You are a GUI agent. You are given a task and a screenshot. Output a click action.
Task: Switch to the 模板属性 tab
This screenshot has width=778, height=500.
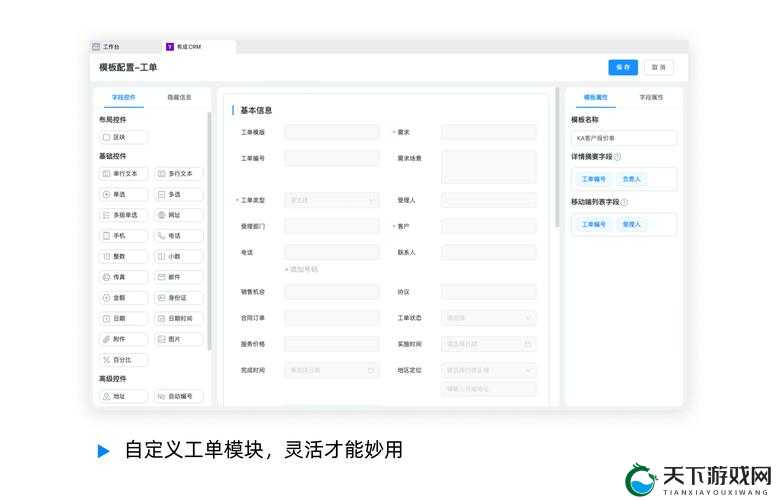click(x=595, y=97)
